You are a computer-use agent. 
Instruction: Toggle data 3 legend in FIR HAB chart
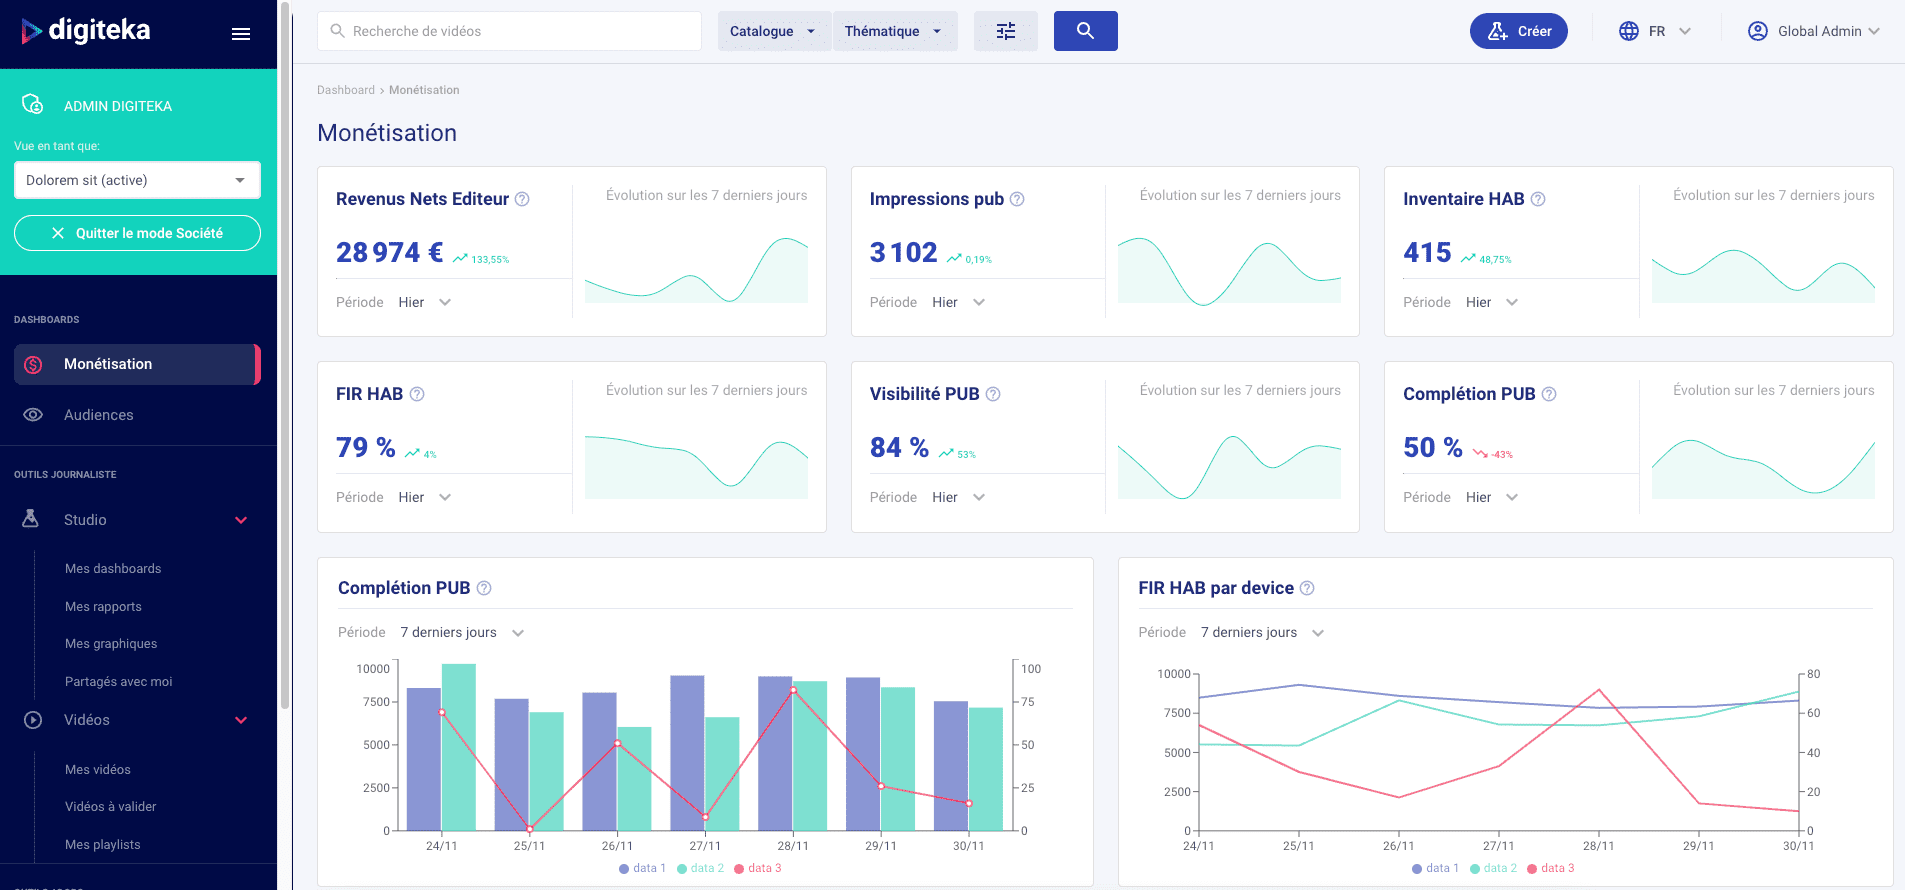[1551, 868]
